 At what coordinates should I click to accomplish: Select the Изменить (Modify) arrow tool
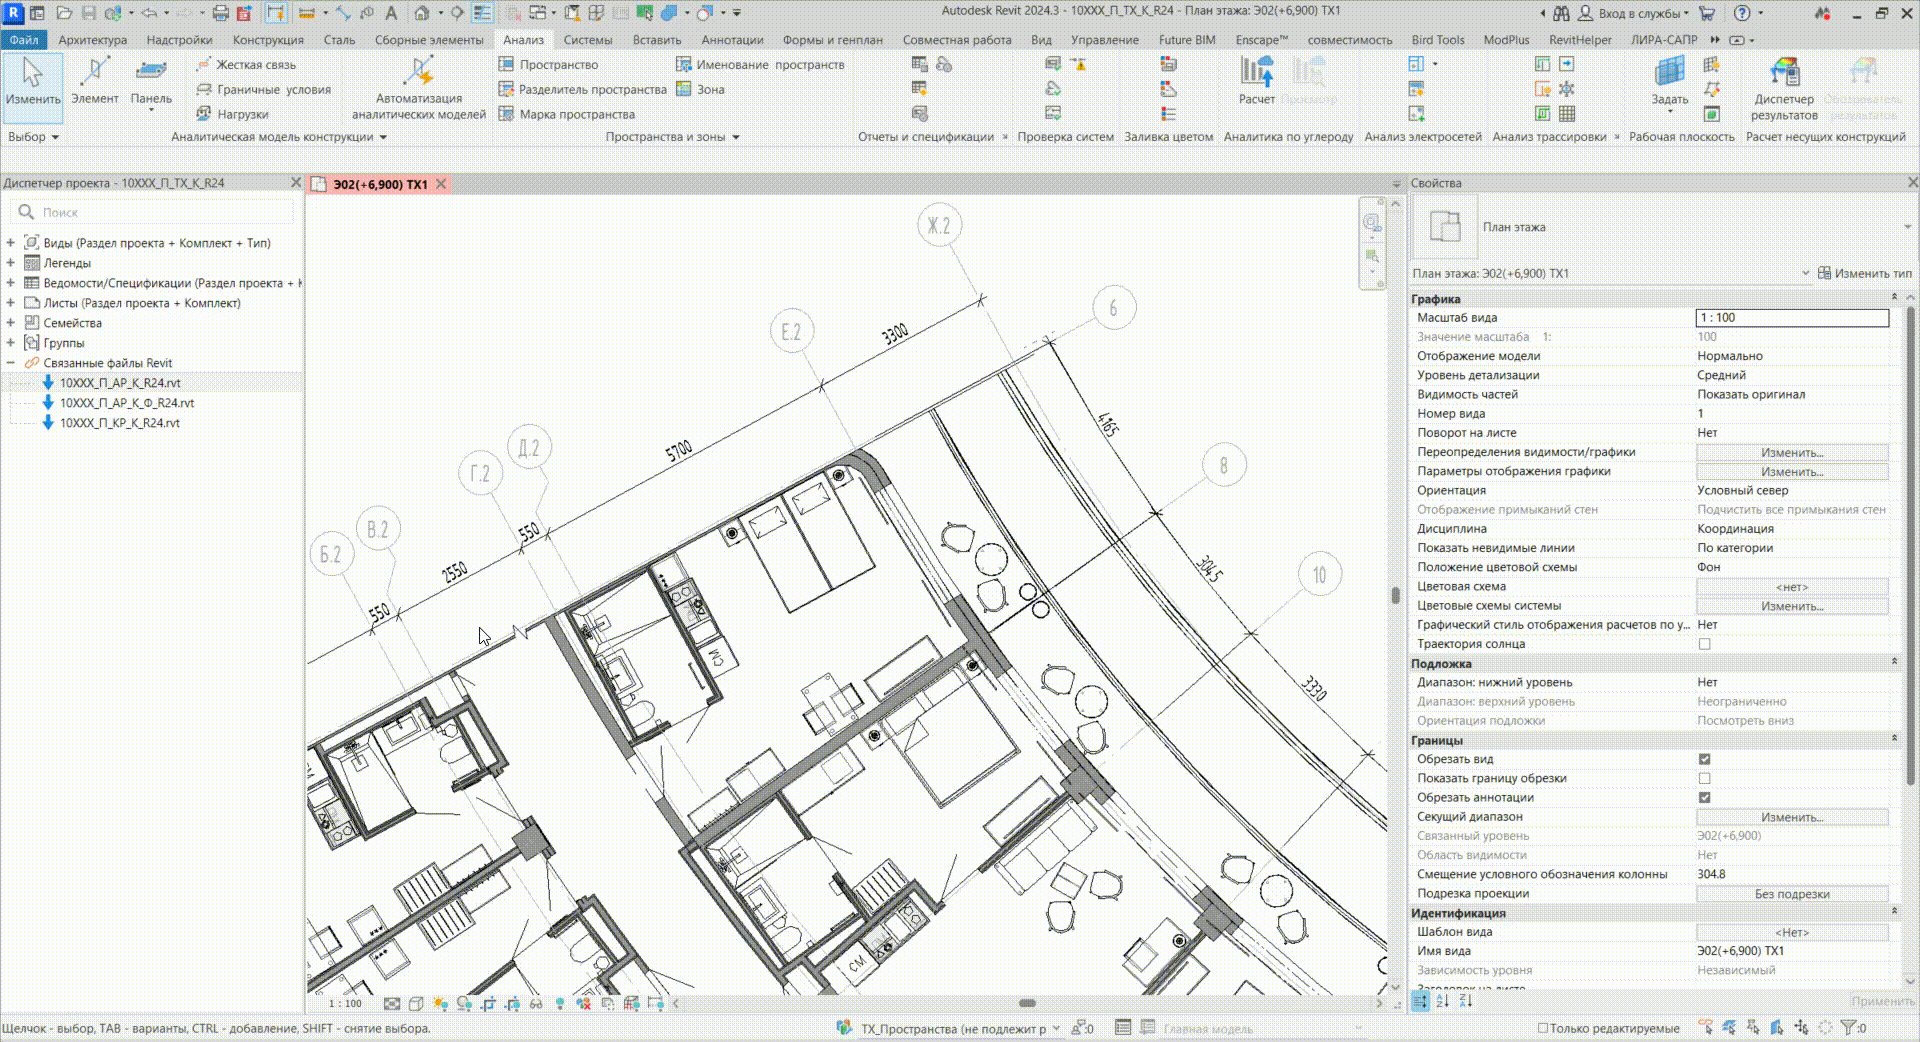32,73
